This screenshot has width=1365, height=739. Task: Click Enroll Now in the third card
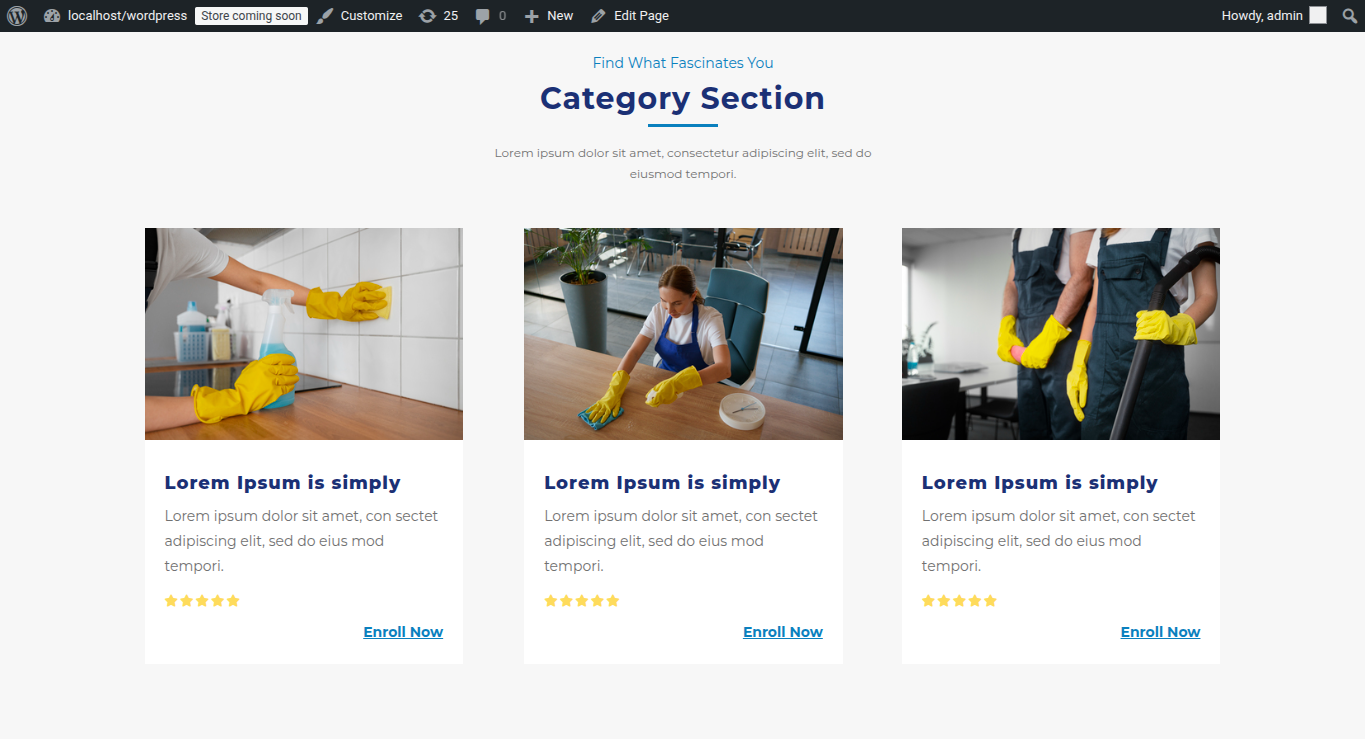[x=1160, y=632]
